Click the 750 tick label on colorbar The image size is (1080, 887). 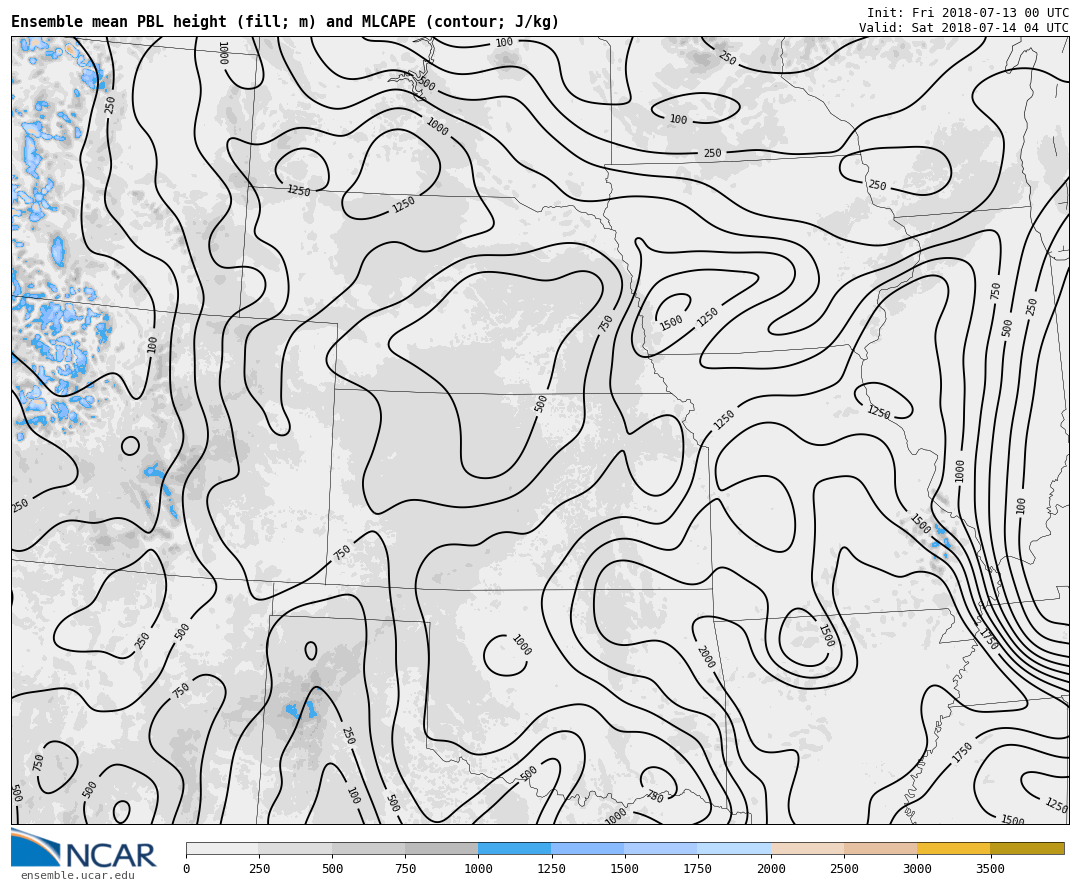[x=405, y=869]
